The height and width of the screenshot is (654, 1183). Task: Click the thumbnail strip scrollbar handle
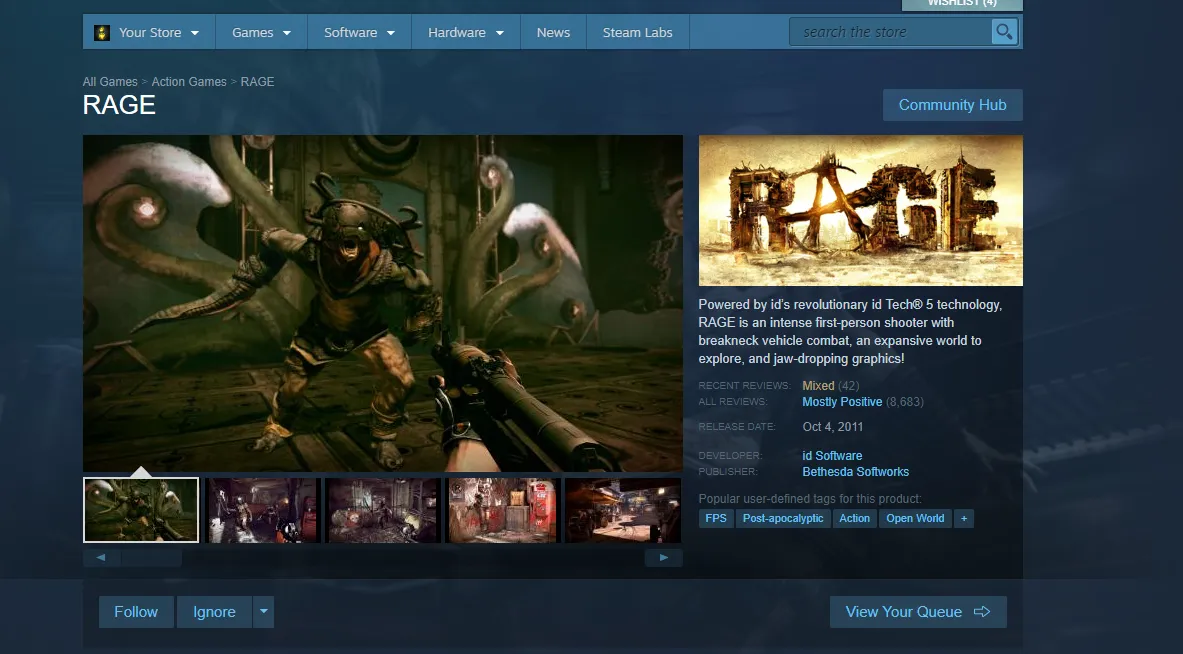pos(151,557)
